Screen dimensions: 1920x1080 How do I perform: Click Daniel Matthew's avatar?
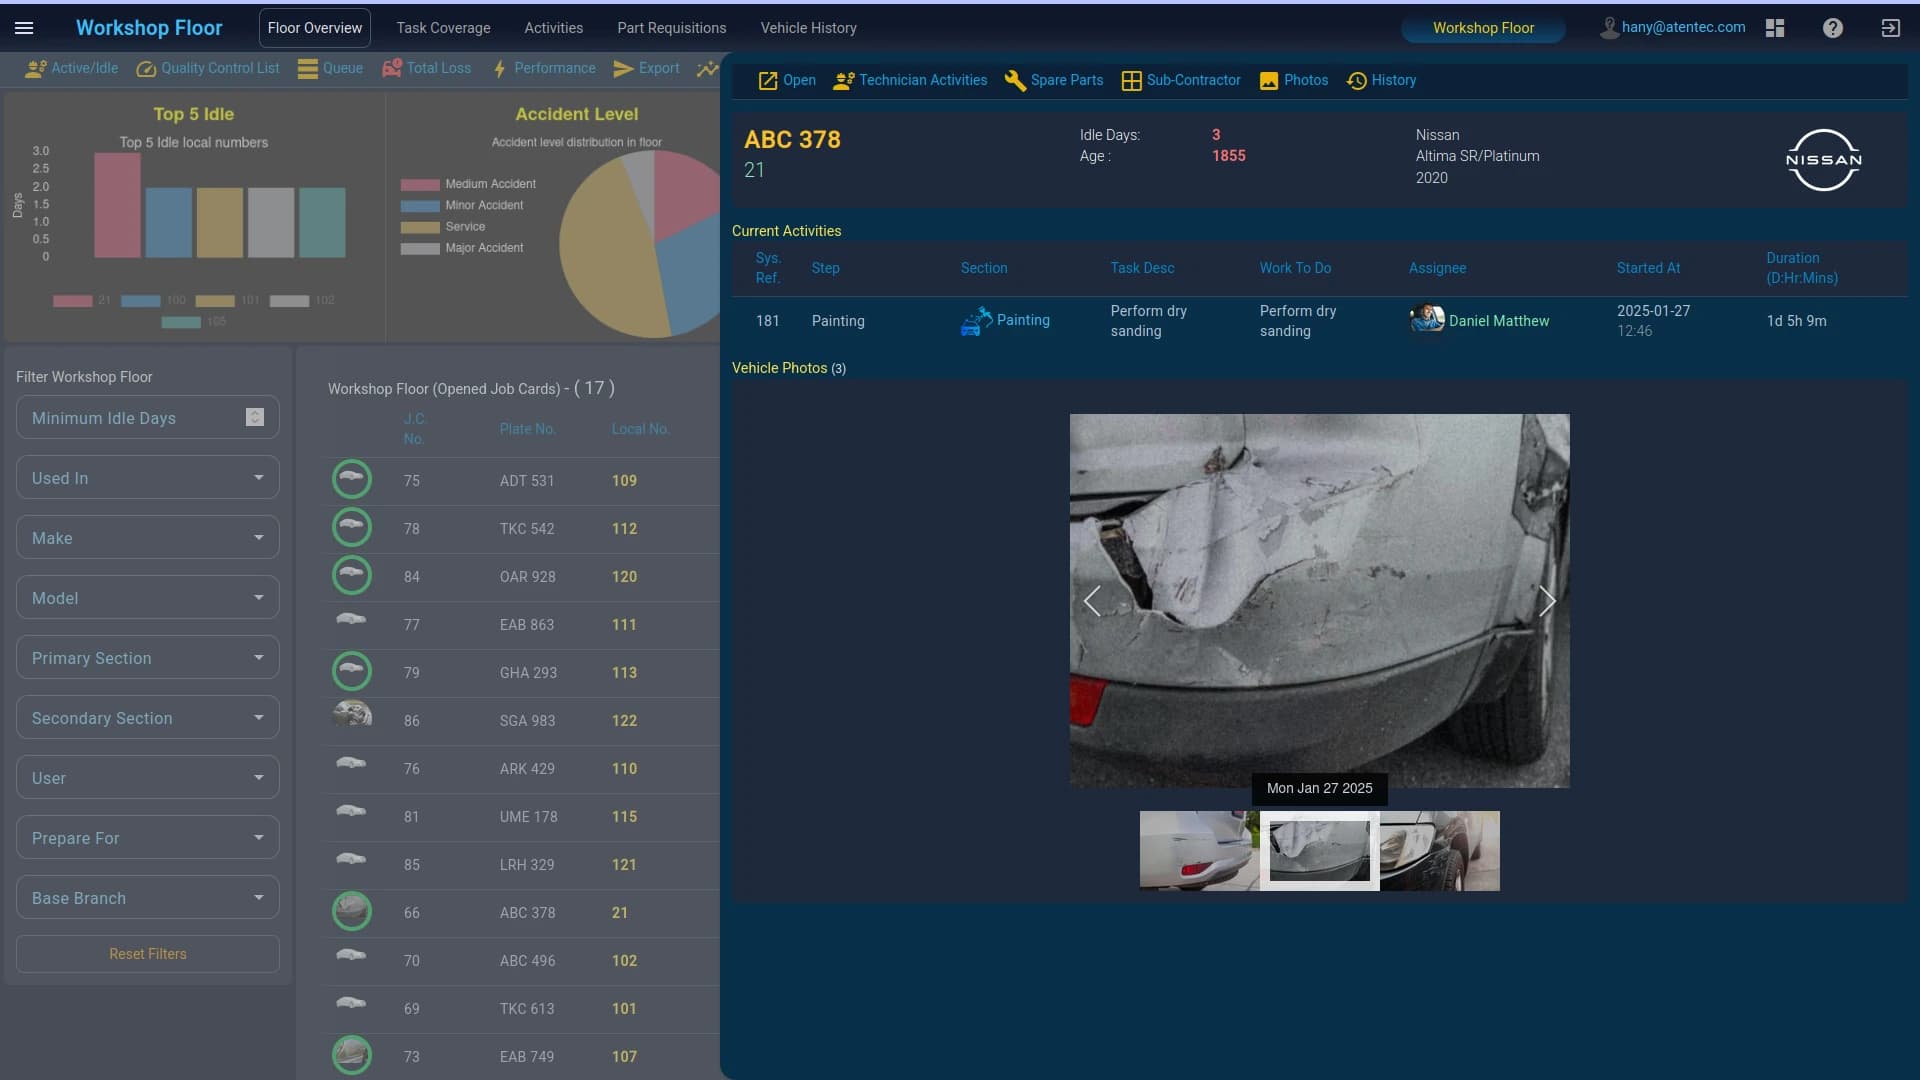pos(1427,320)
